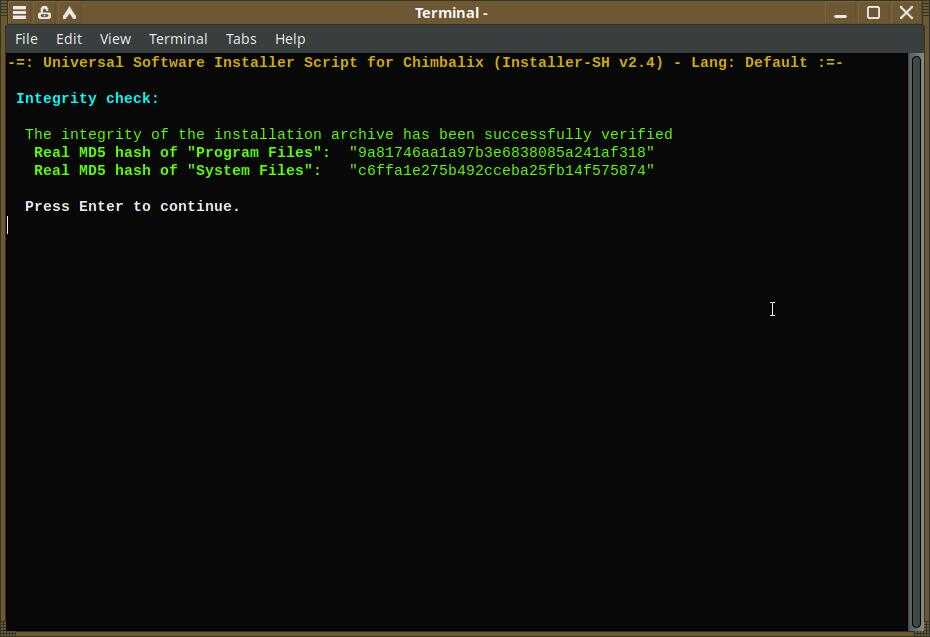The height and width of the screenshot is (637, 930).
Task: Click the "Press Enter to continue." prompt
Action: pos(132,207)
